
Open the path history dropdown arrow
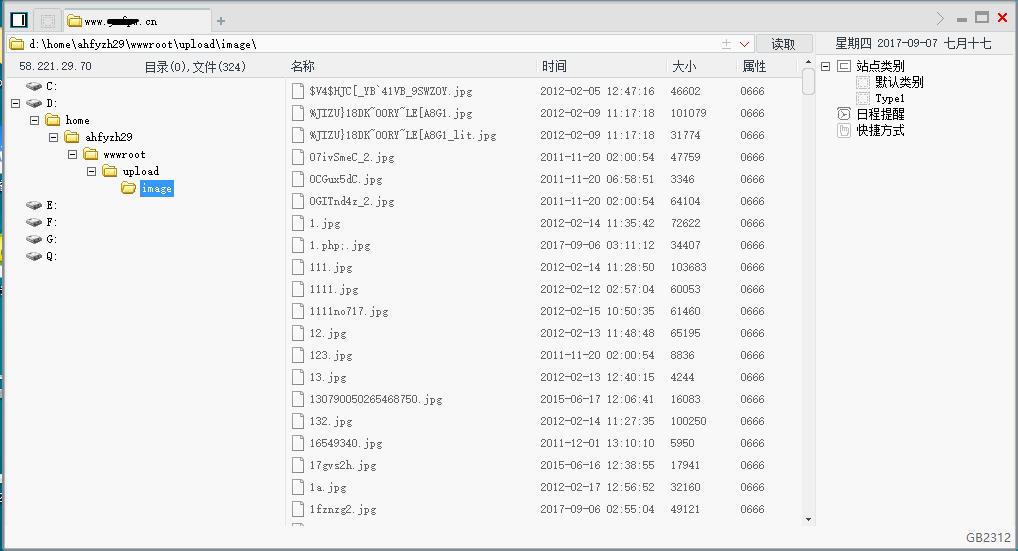(x=745, y=44)
